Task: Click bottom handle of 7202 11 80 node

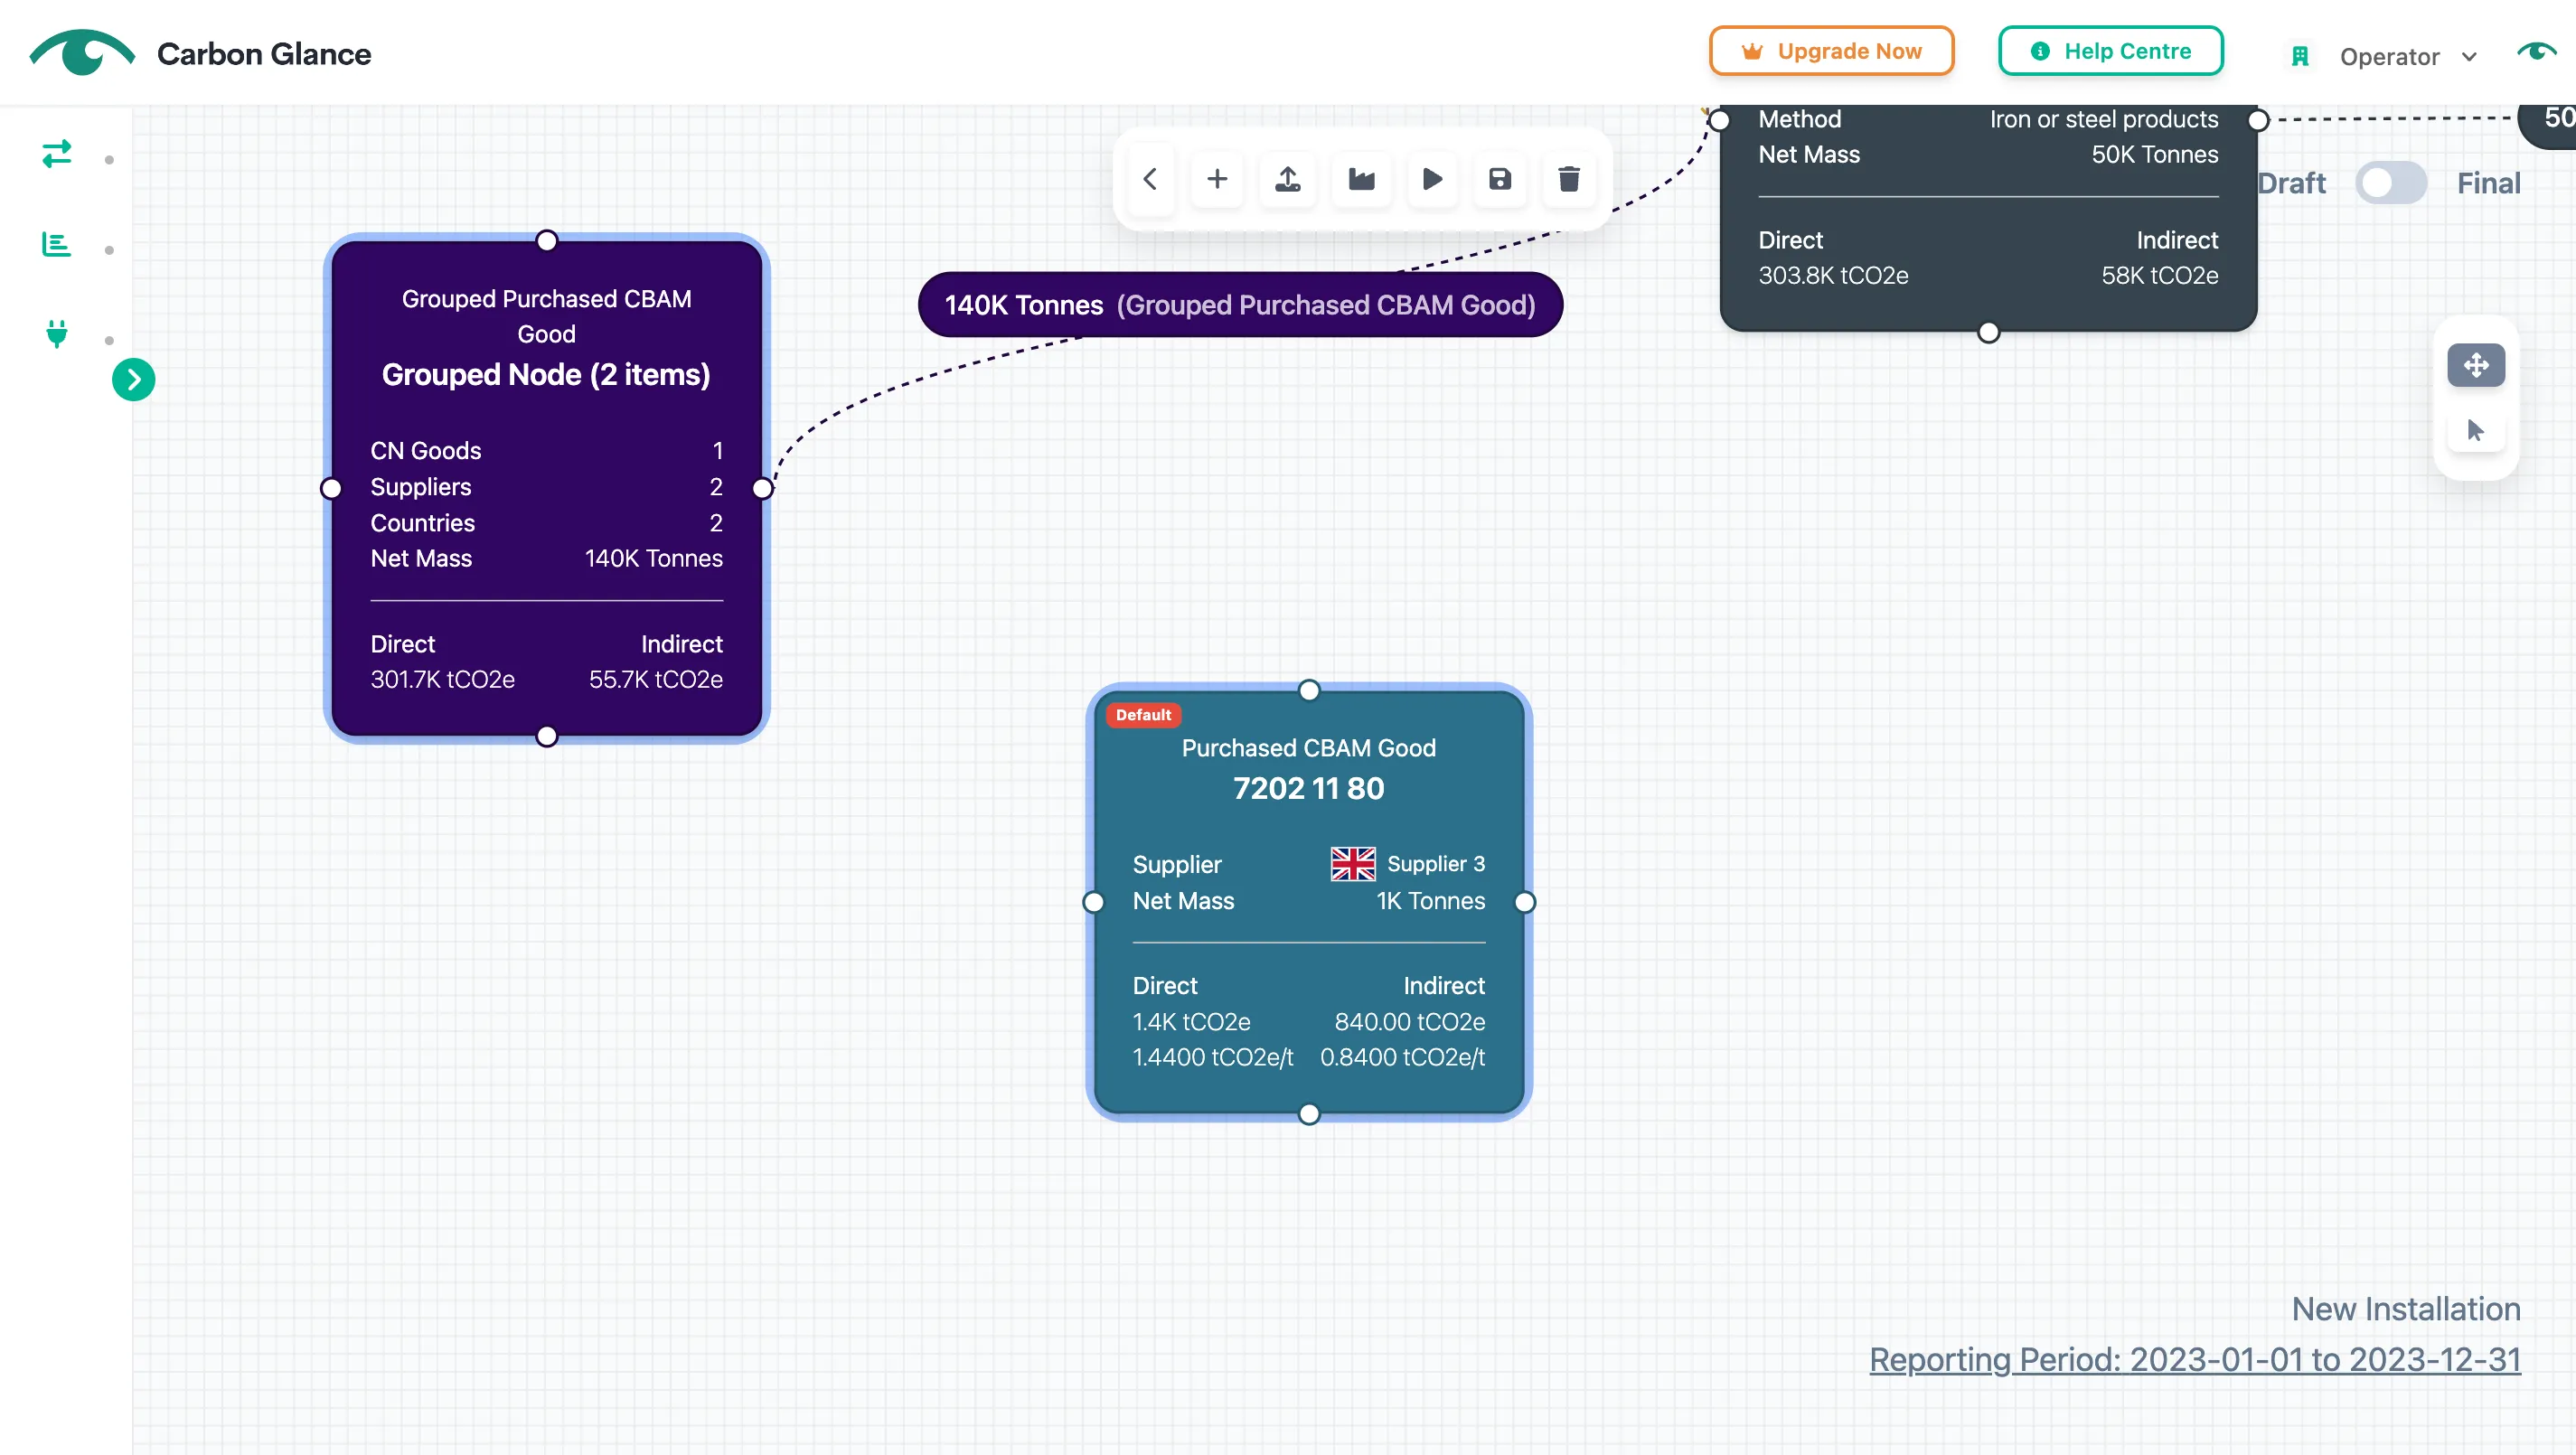Action: click(1309, 1114)
